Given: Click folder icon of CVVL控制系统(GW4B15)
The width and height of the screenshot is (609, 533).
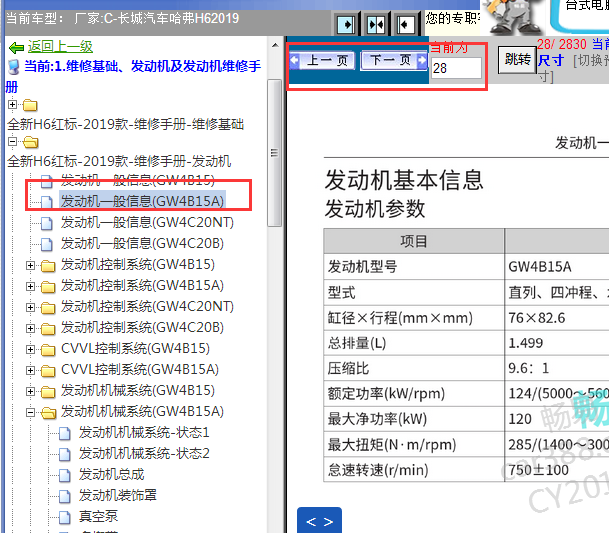Looking at the screenshot, I should (48, 350).
